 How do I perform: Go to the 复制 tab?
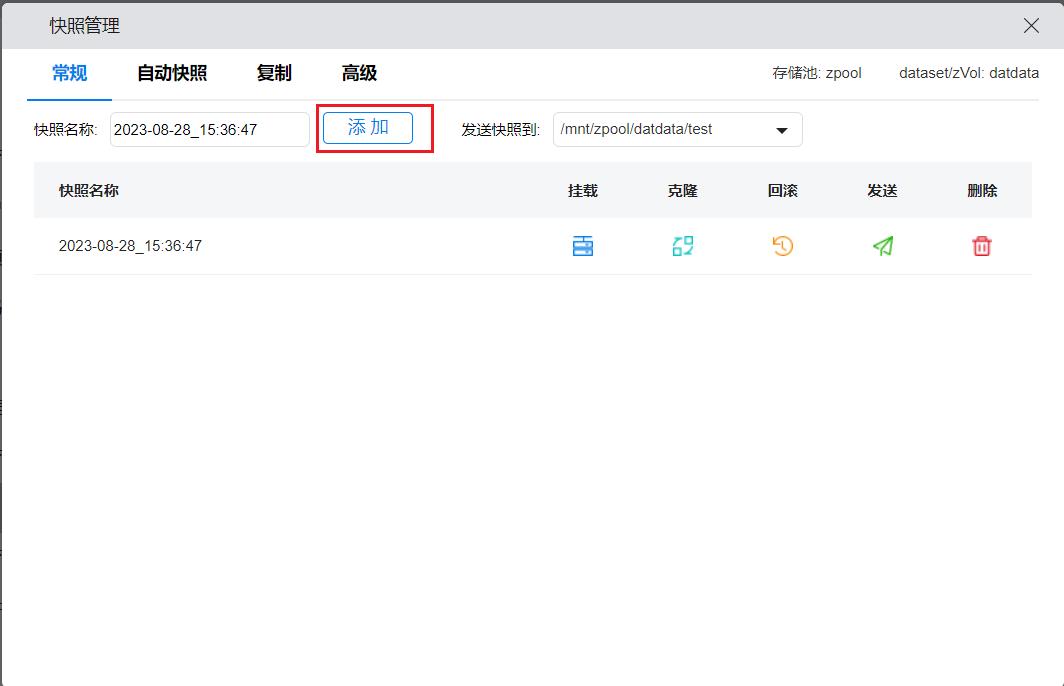(274, 73)
